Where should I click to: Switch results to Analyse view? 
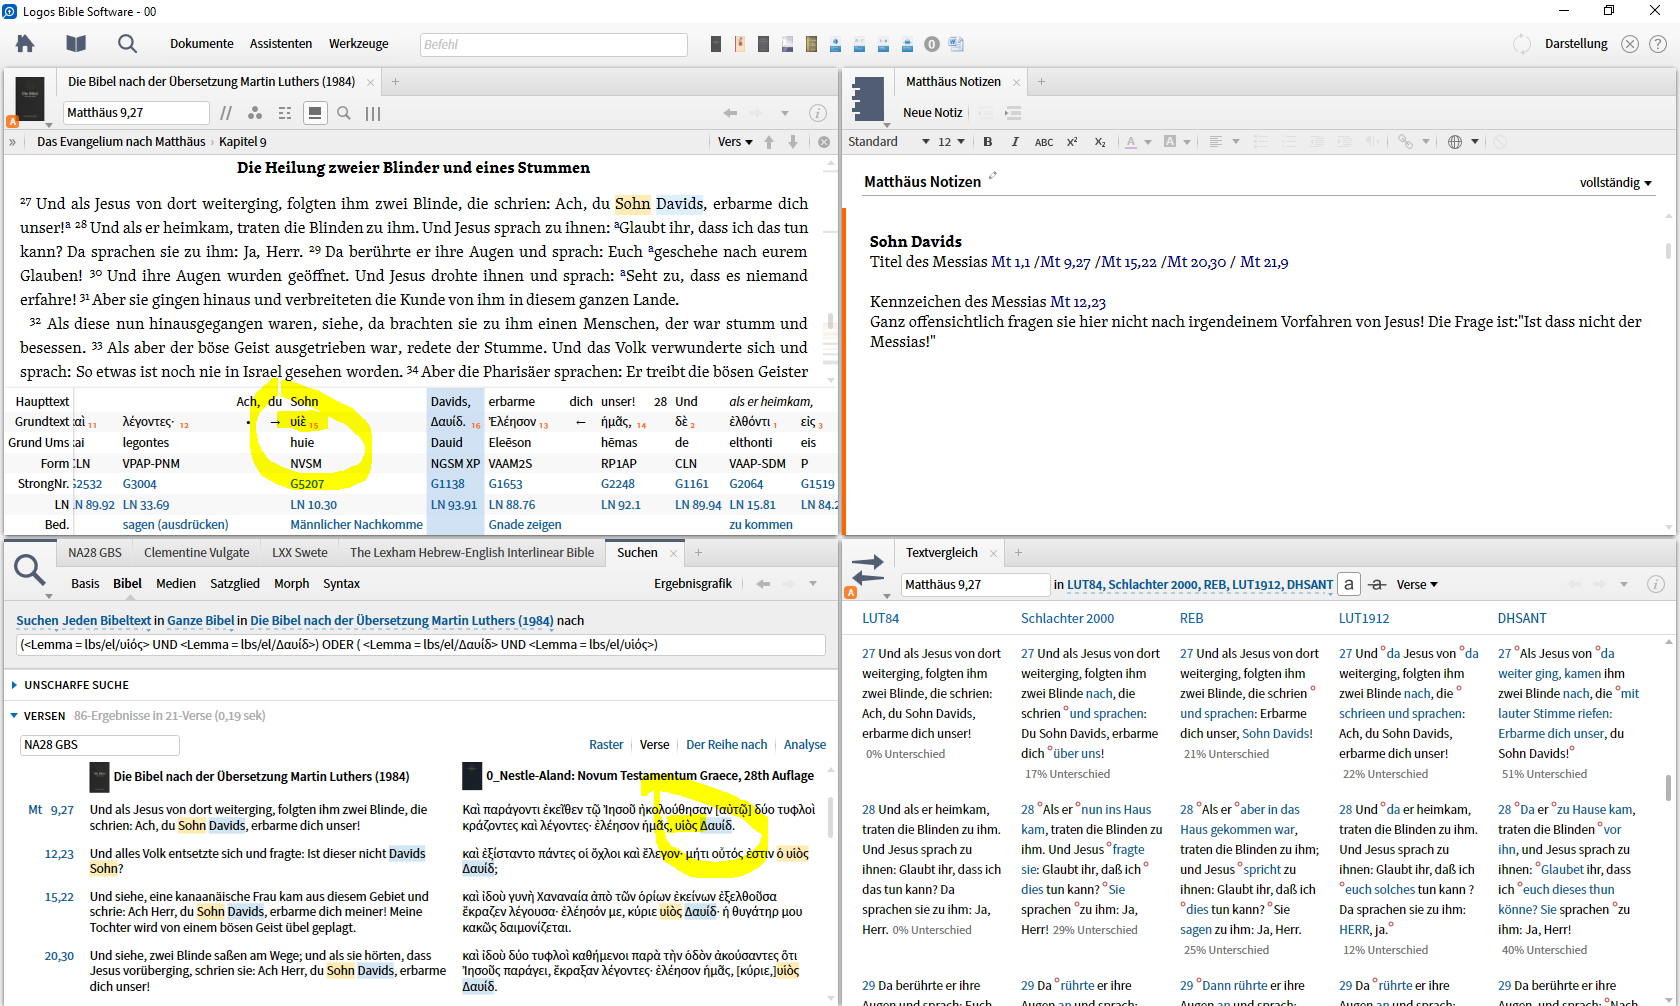(x=805, y=745)
